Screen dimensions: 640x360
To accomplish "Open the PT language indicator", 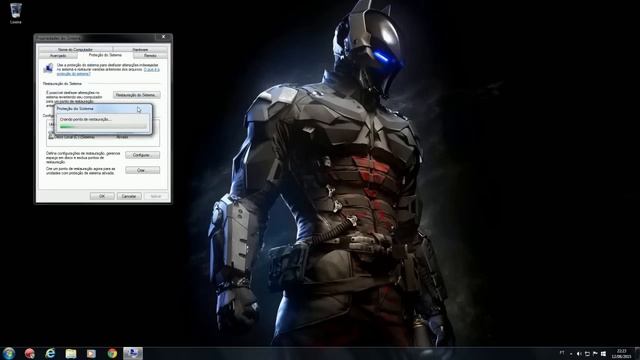I will coord(562,353).
